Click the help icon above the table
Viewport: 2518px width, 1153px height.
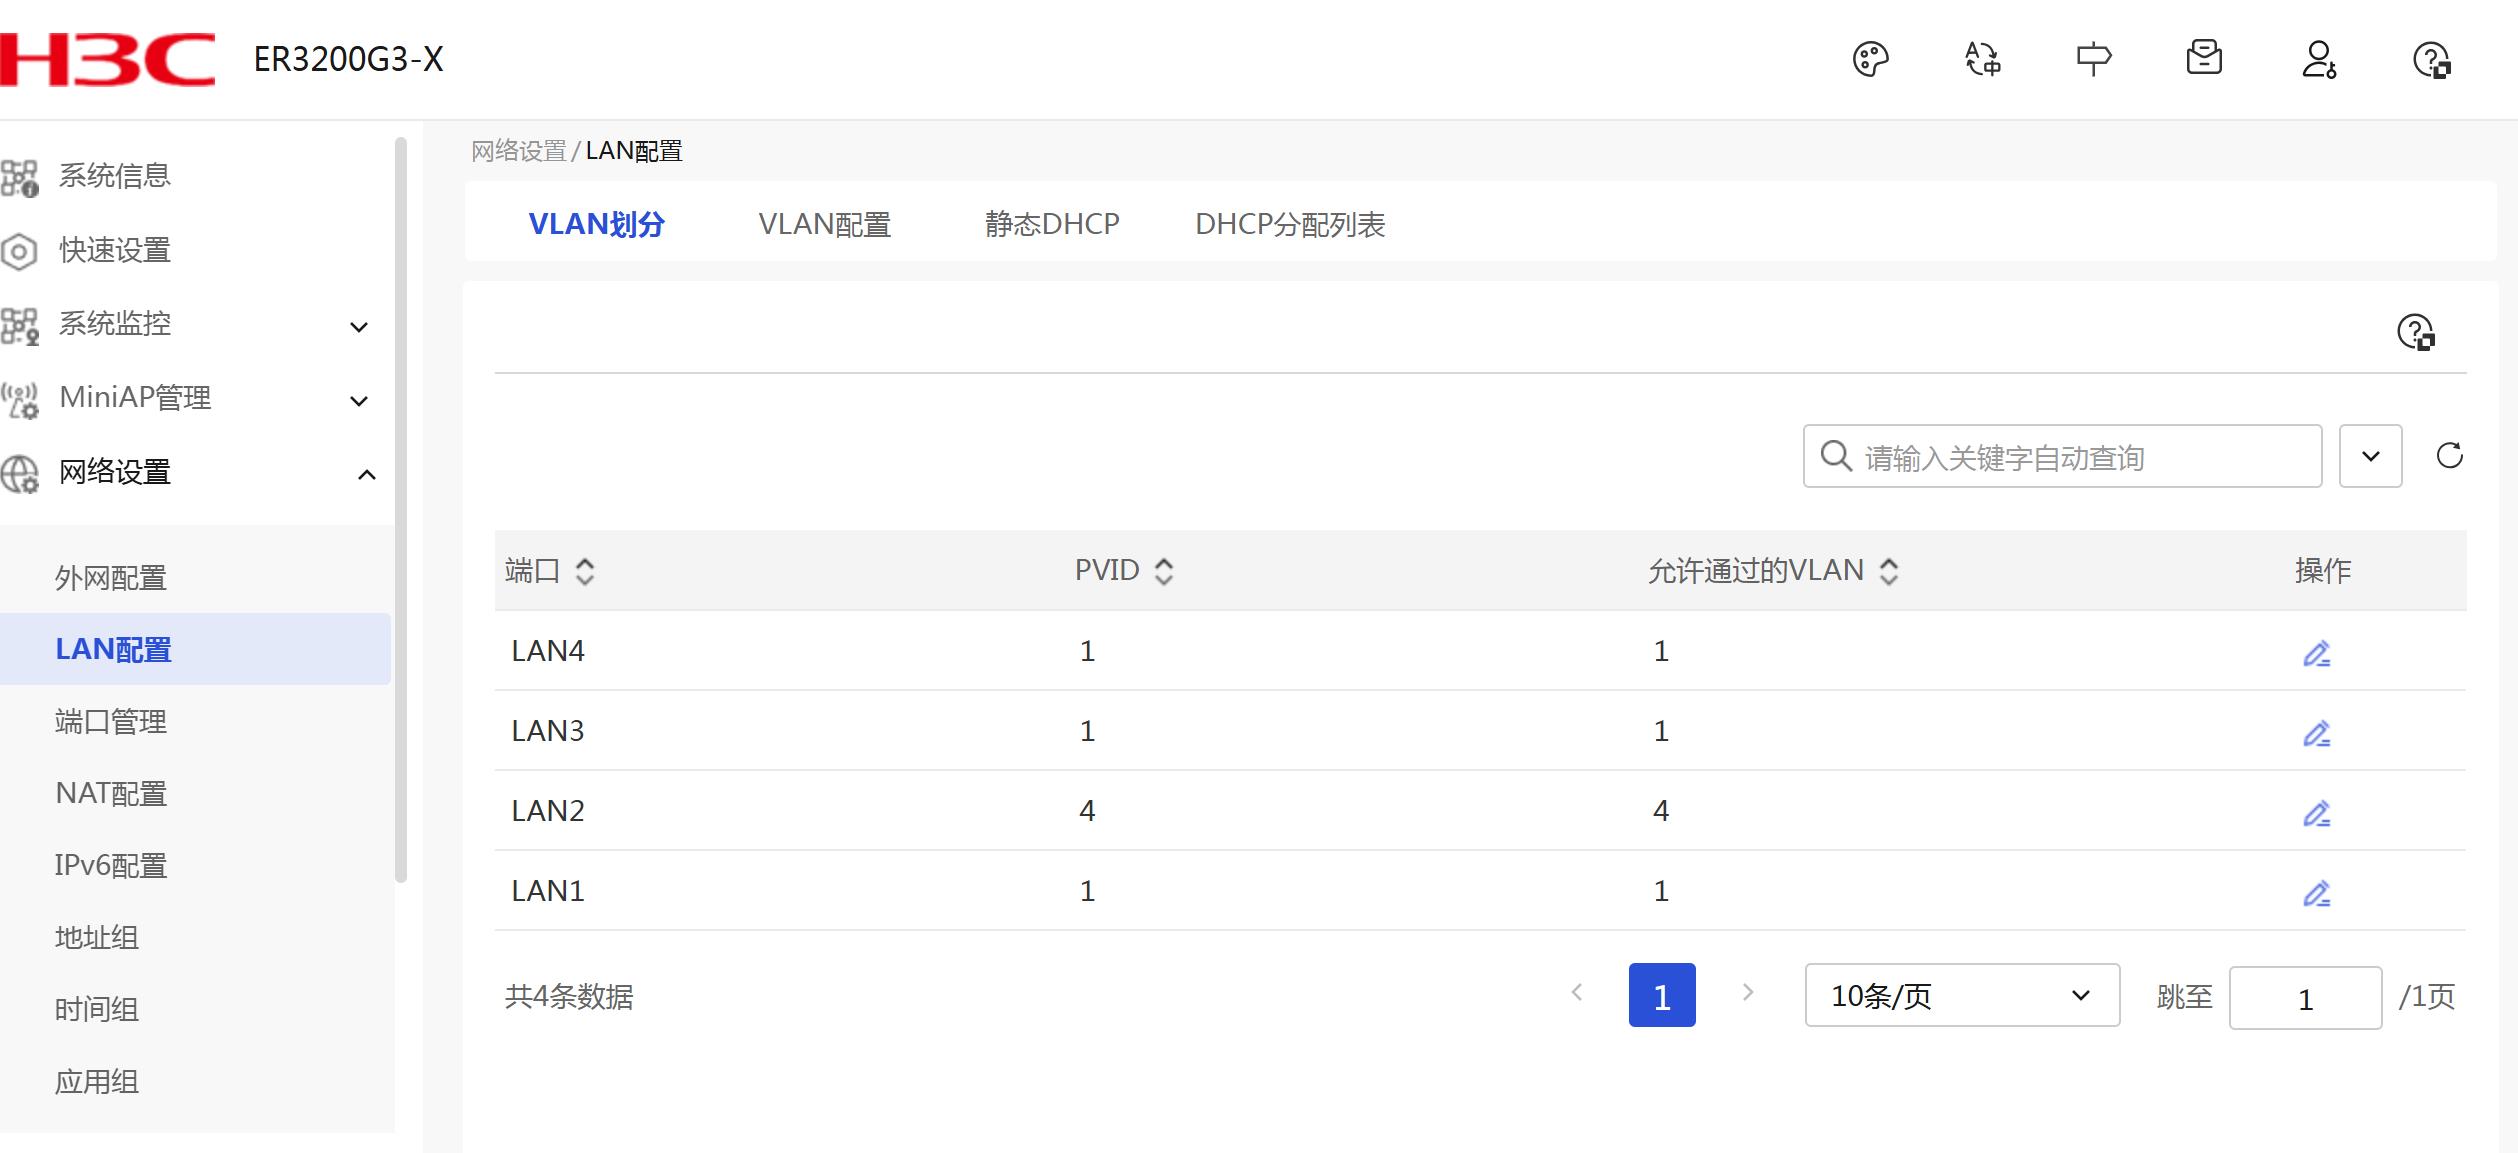[2415, 332]
